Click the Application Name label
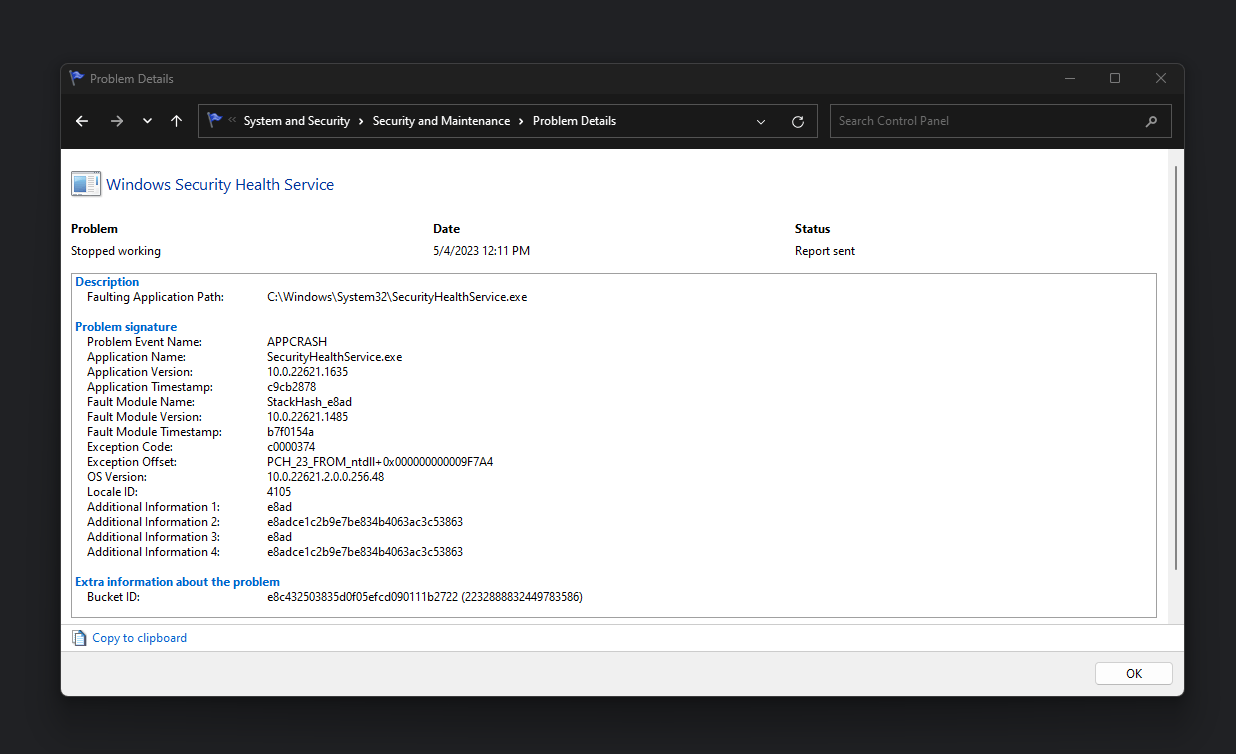The height and width of the screenshot is (754, 1236). (x=136, y=357)
